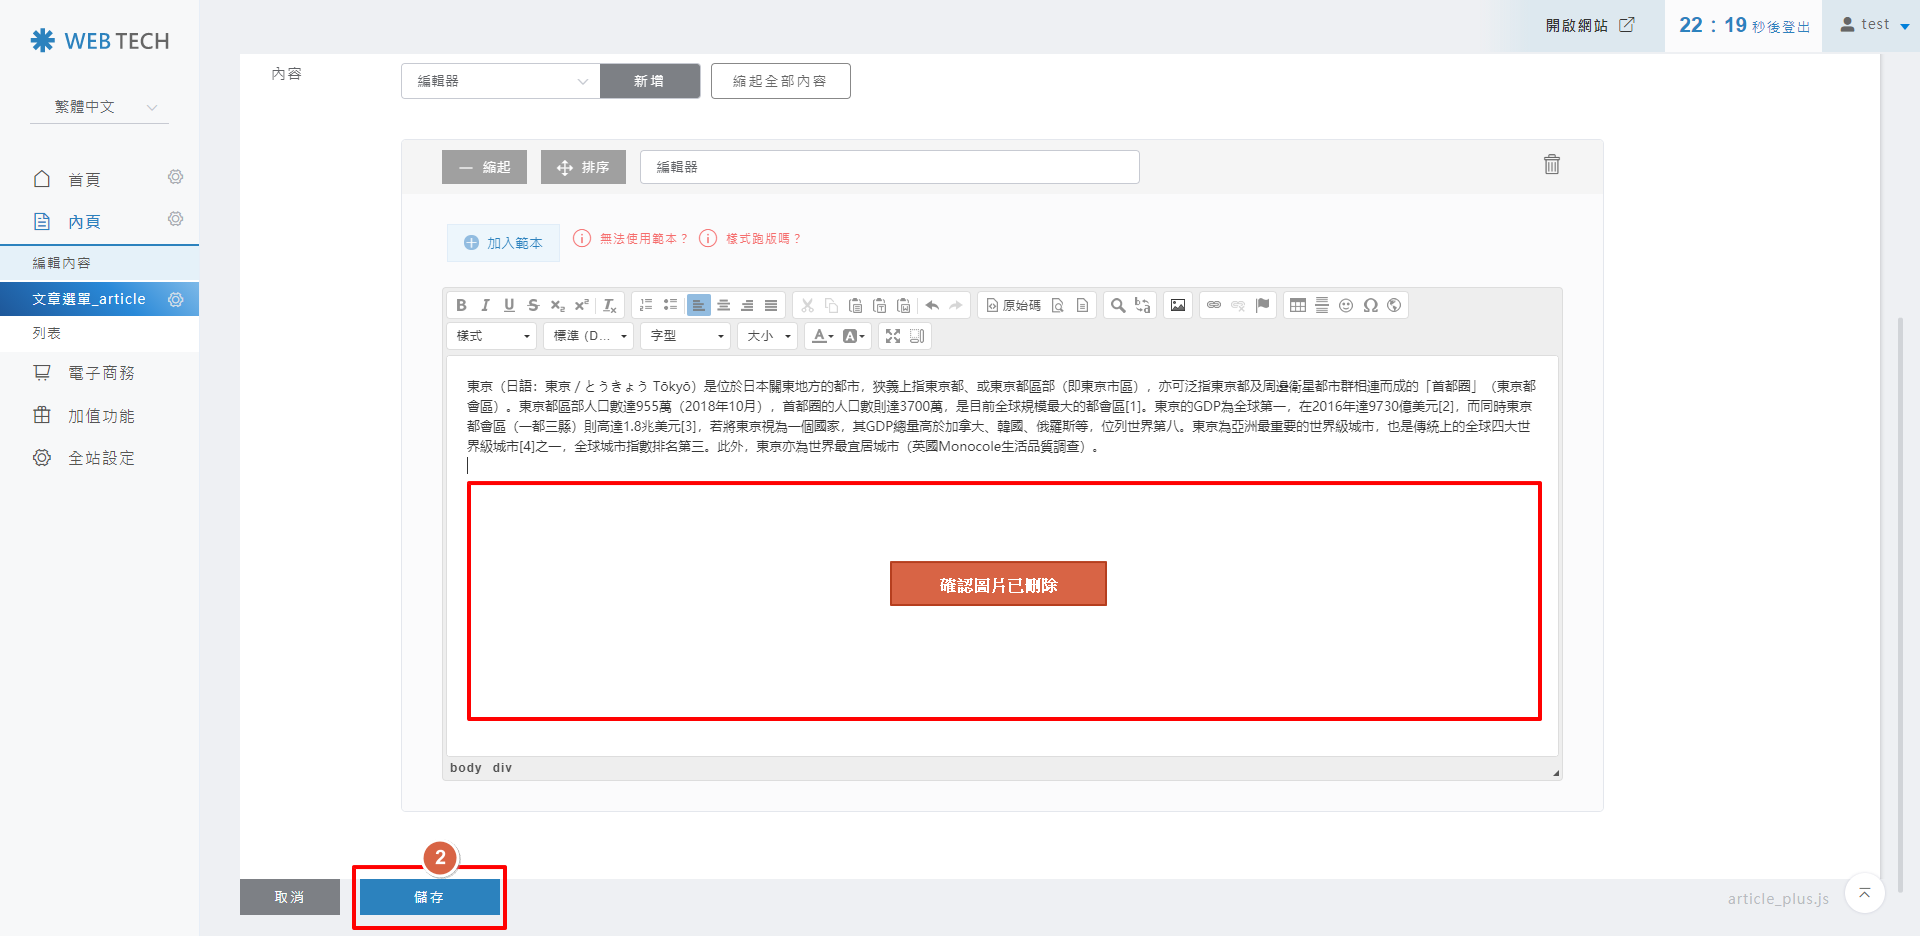Click the blue 儲存 save button
Viewport: 1920px width, 936px height.
coord(429,897)
